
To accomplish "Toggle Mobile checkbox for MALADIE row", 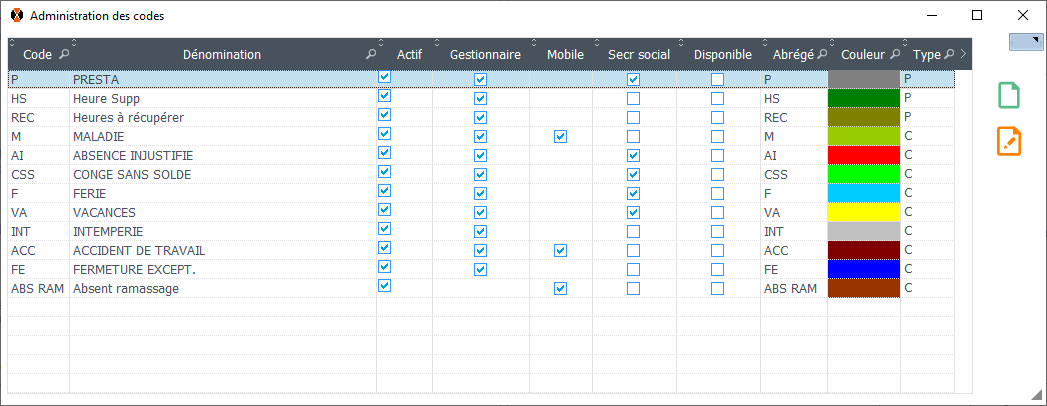I will (560, 137).
